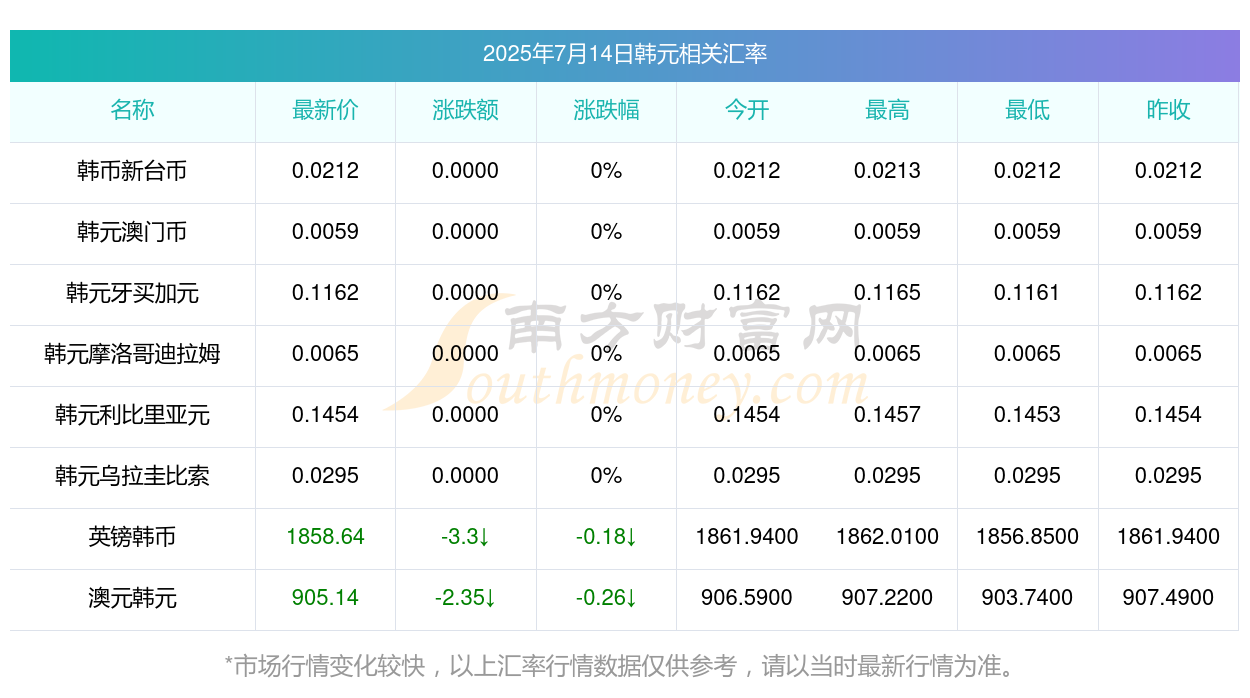Click the 涨跌幅 column header
Screen dimensions: 1250x698
coord(606,110)
